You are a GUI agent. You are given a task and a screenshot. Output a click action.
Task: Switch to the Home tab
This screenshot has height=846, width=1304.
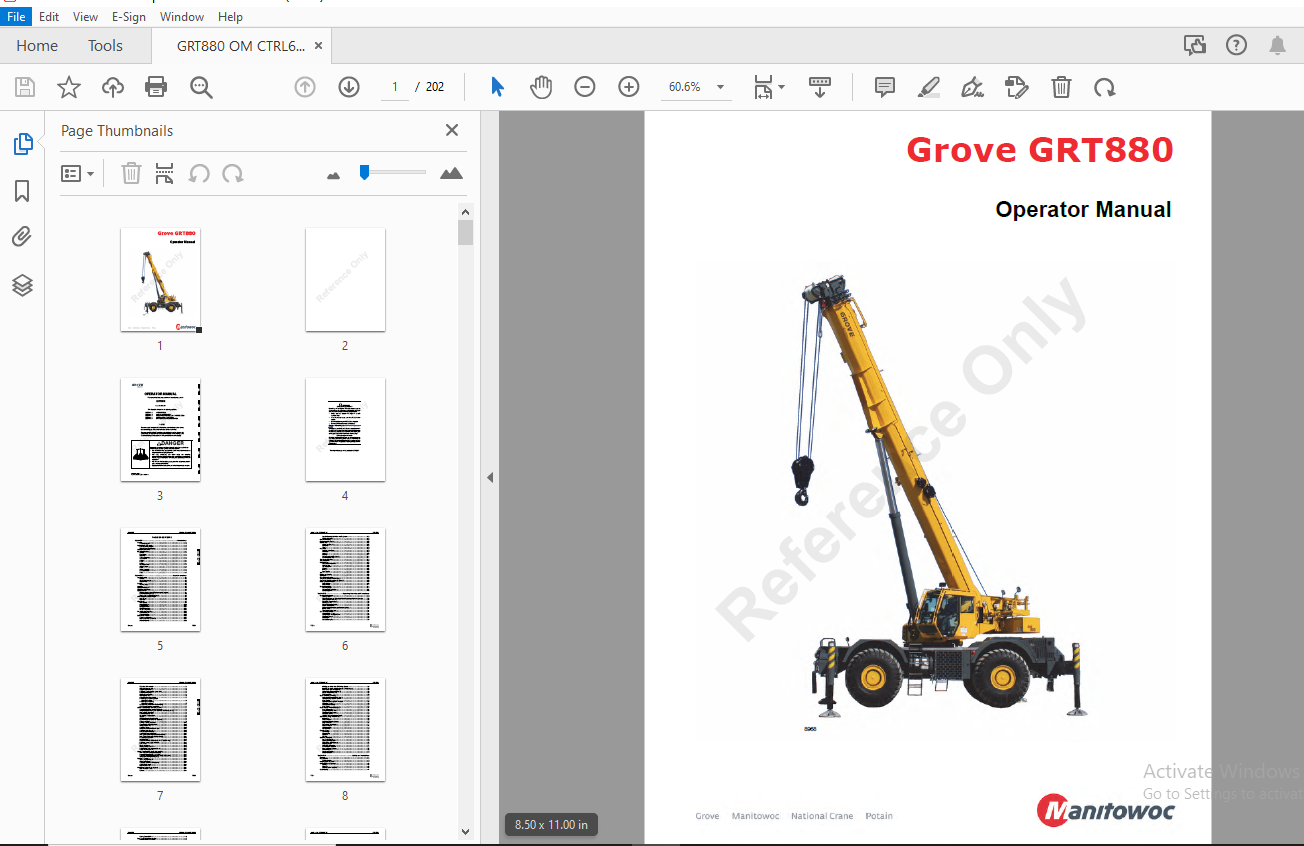pos(37,46)
